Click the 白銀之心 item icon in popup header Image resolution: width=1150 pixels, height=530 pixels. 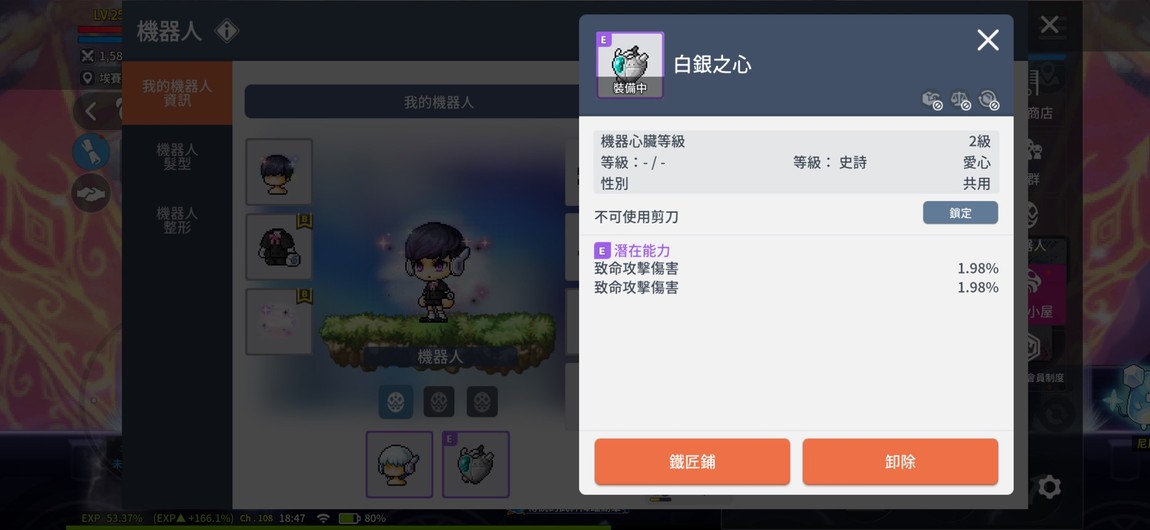[630, 65]
